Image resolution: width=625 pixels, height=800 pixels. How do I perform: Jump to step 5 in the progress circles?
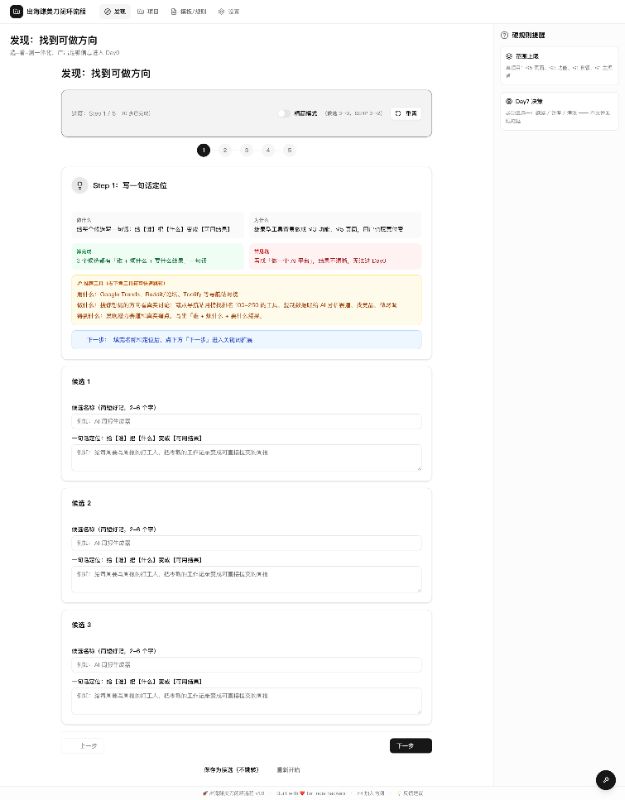[288, 150]
